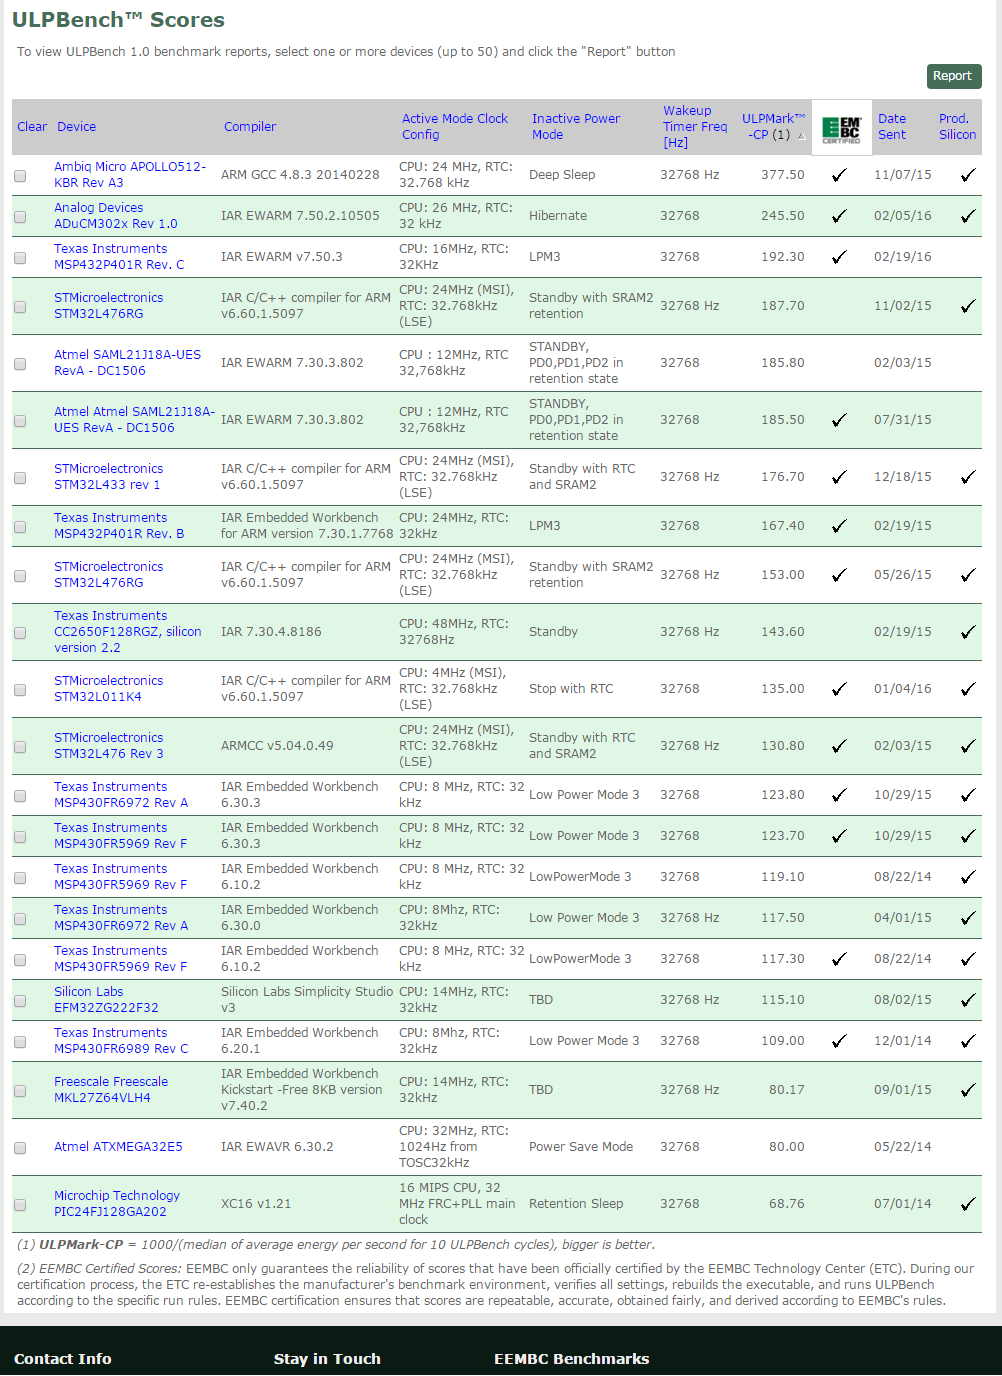
Task: Select the STM32L476 Rev 3 checkbox
Action: click(x=20, y=747)
